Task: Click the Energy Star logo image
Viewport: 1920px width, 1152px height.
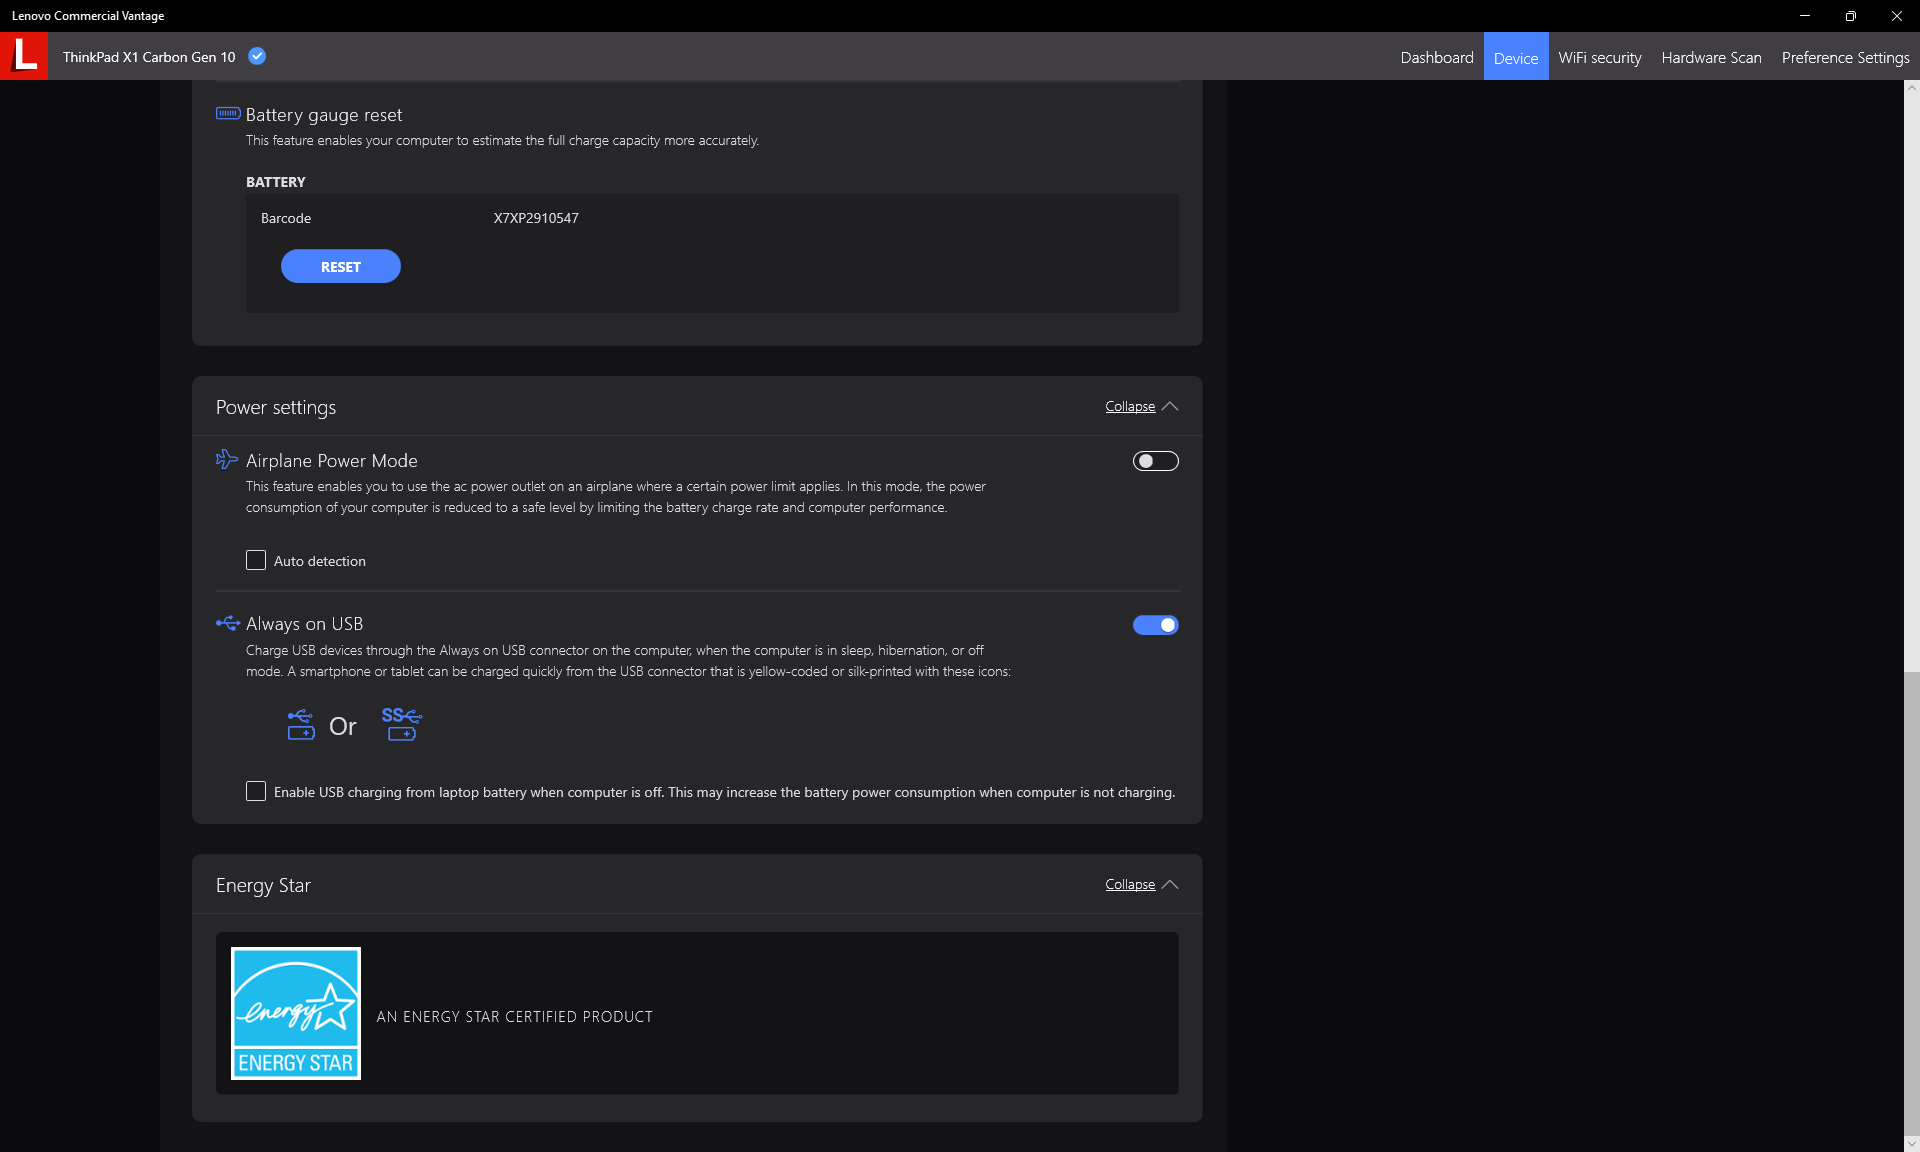Action: [x=296, y=1013]
